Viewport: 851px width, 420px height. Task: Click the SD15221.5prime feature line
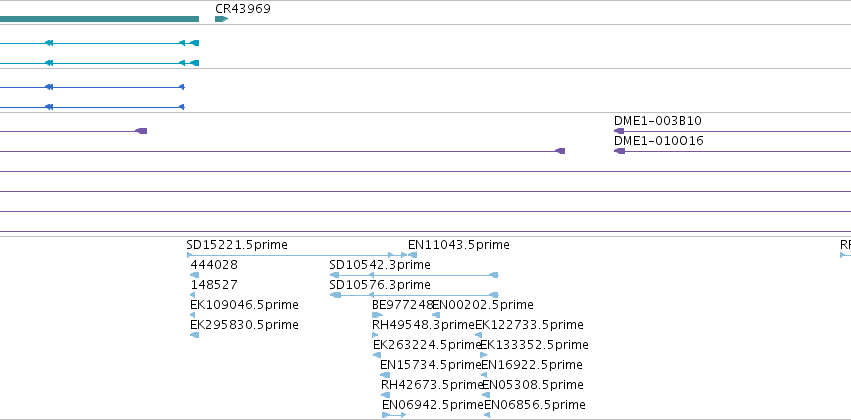coord(297,255)
